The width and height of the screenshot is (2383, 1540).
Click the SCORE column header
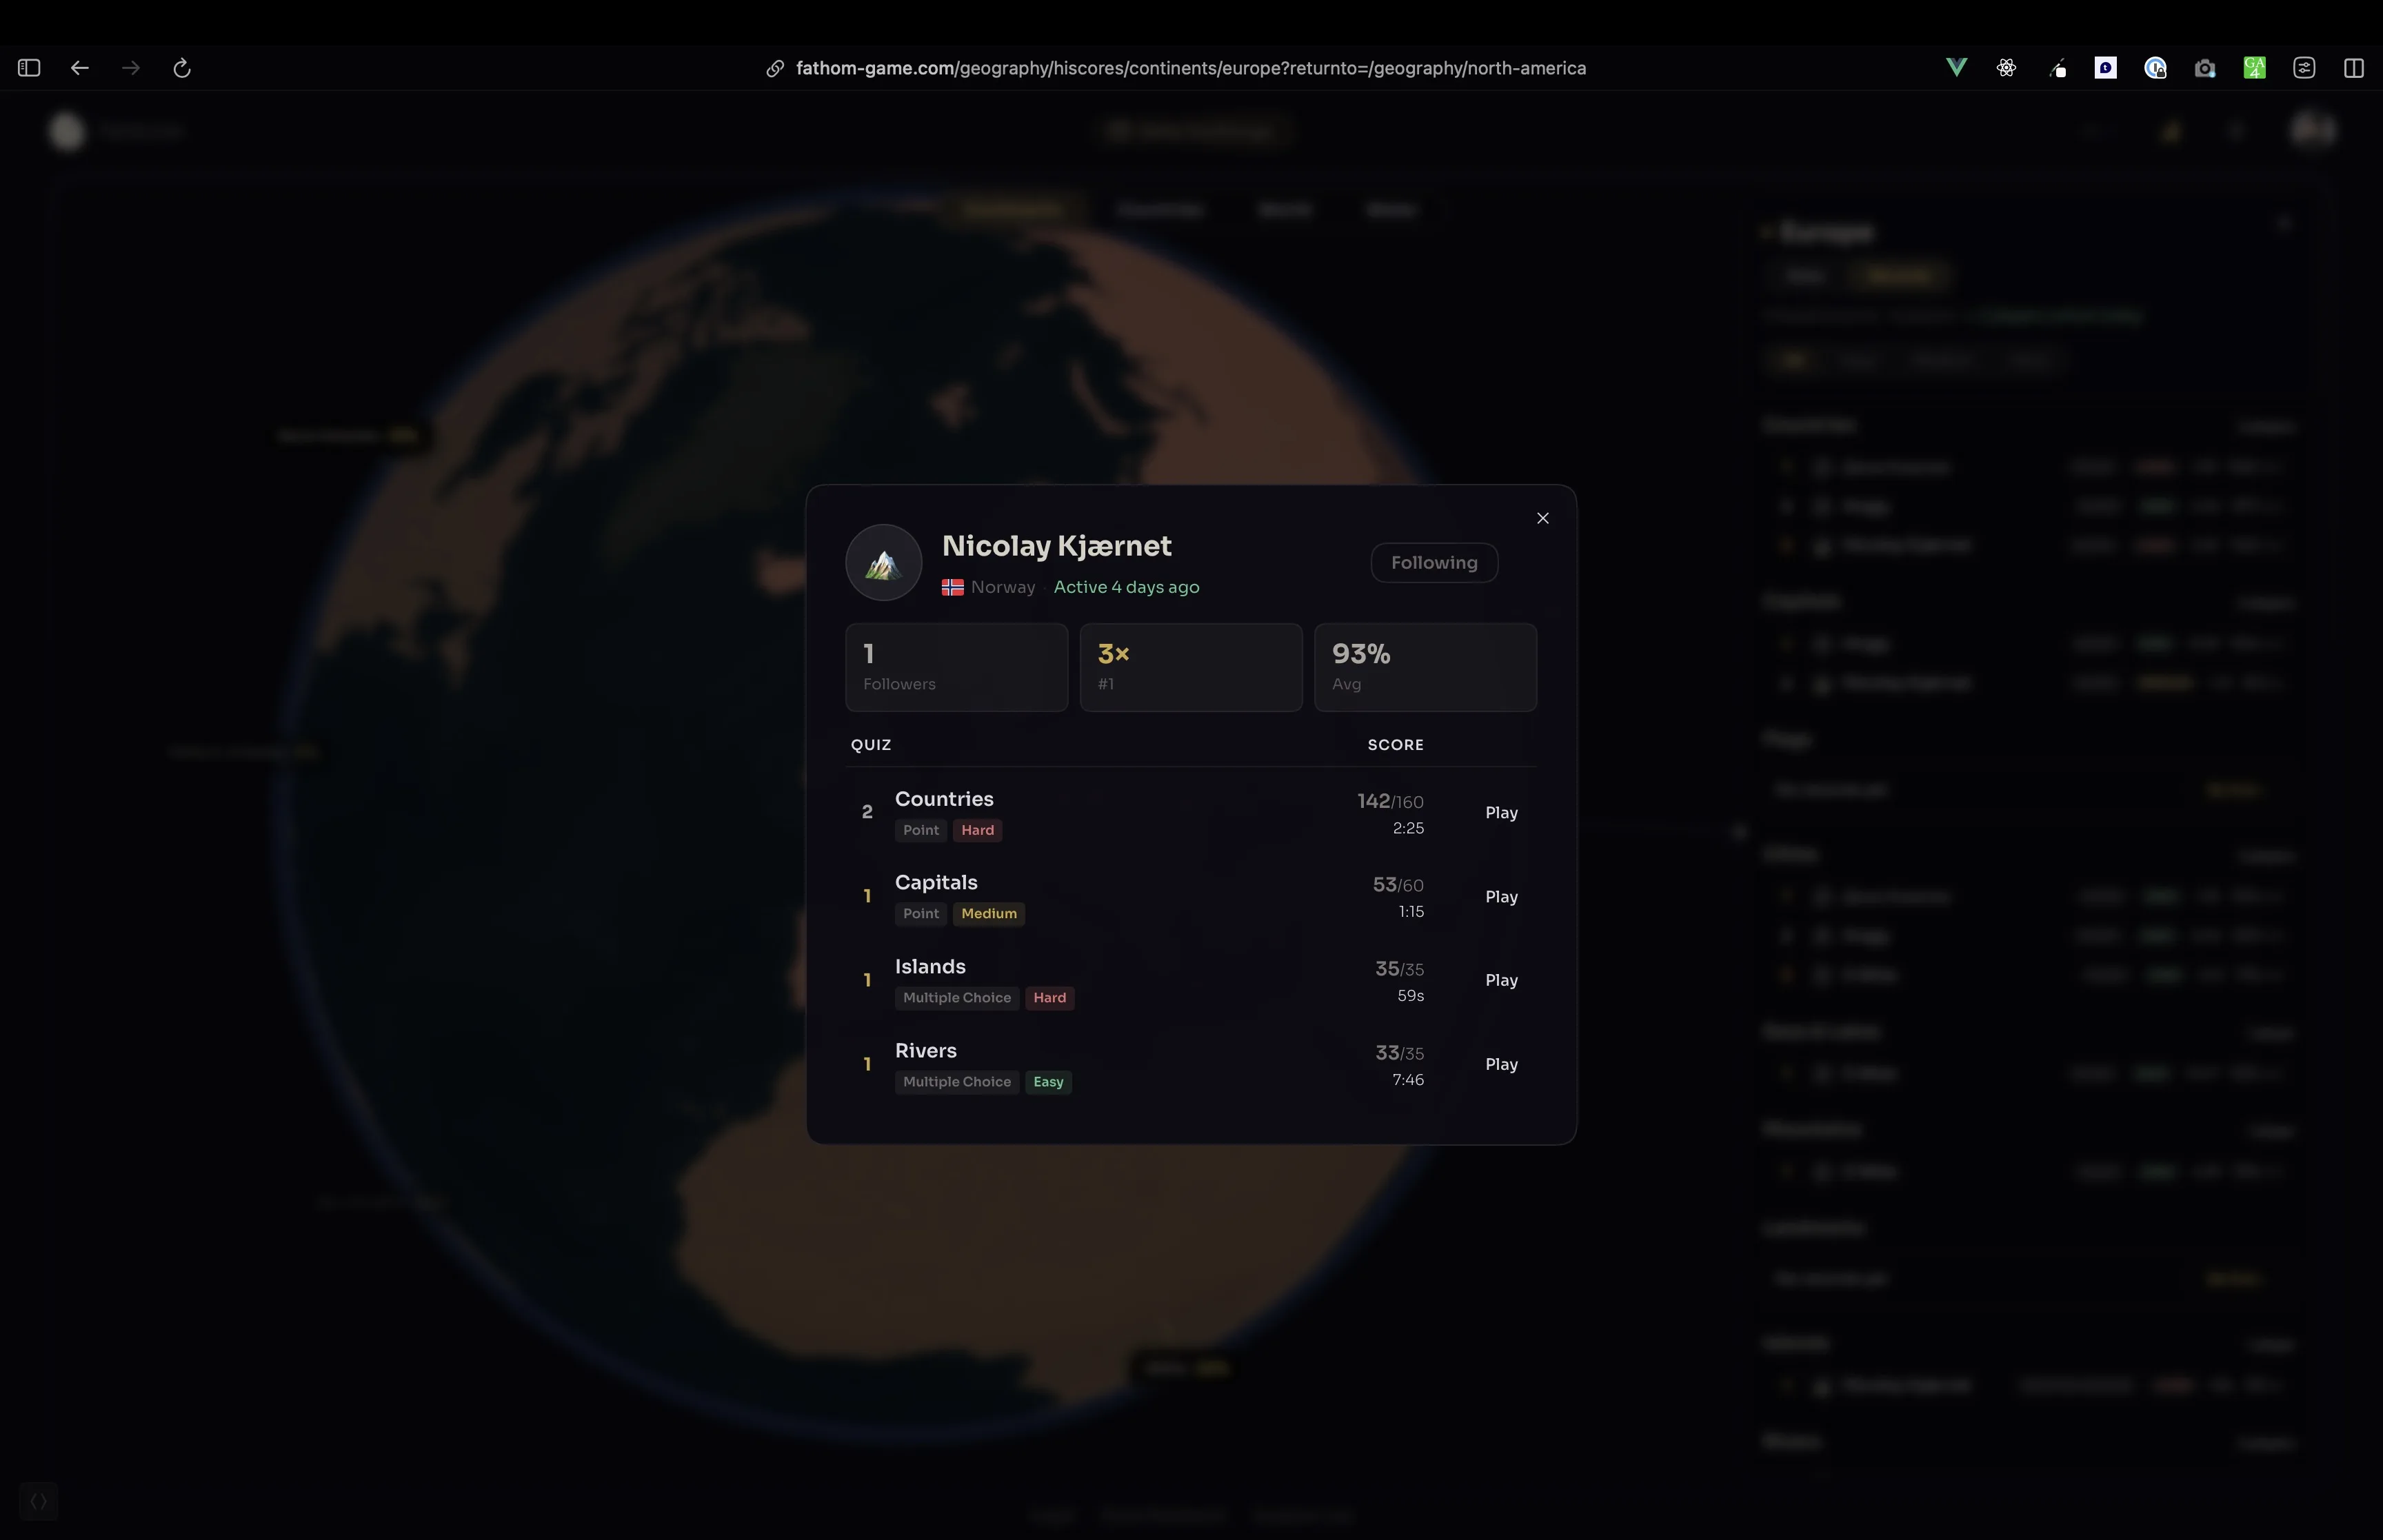1395,745
